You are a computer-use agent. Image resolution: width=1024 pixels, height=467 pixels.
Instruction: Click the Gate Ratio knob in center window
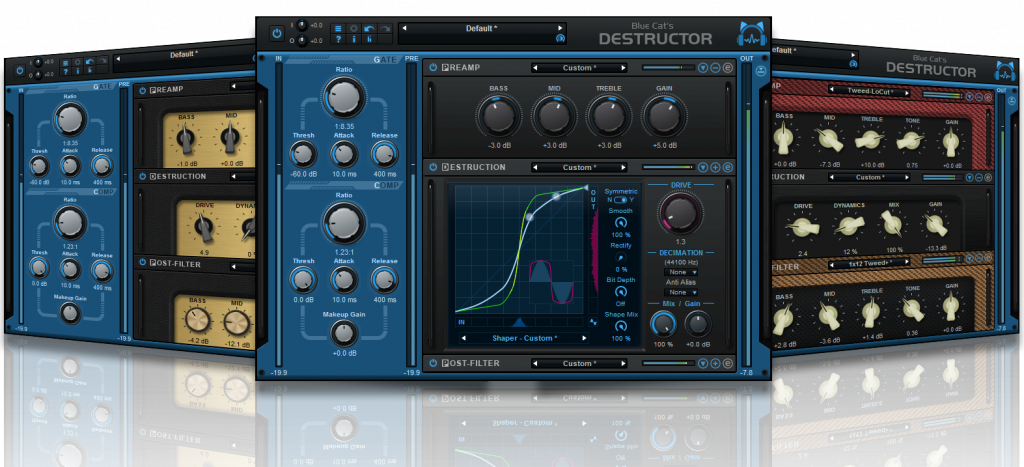(344, 97)
